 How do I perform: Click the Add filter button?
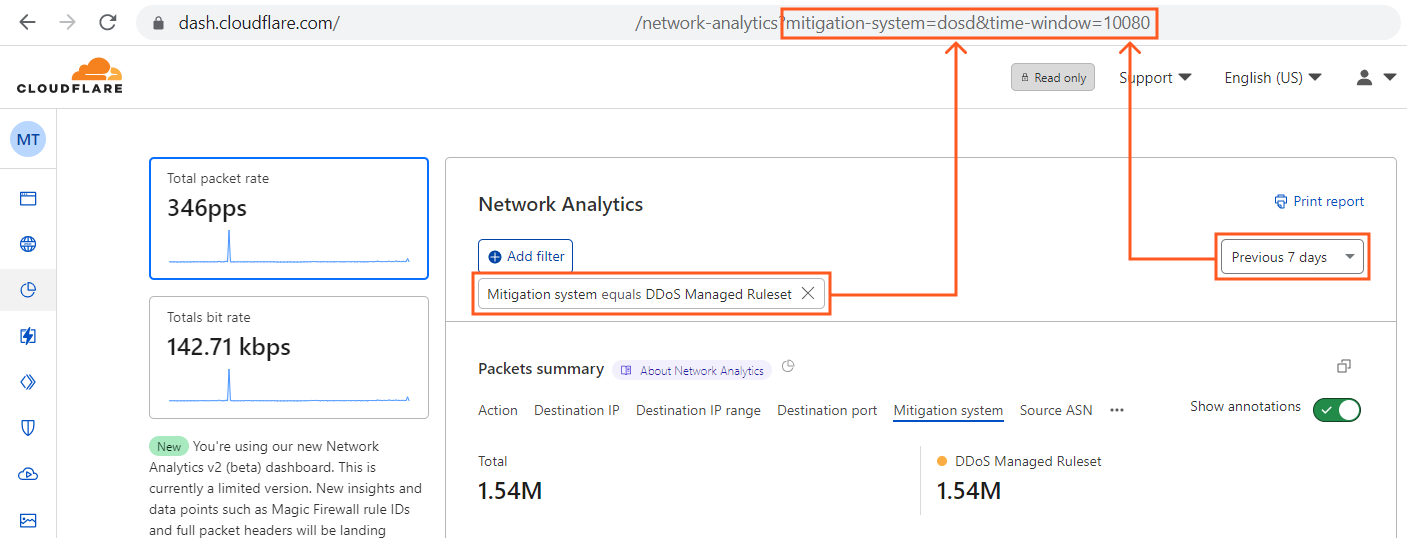[x=525, y=256]
